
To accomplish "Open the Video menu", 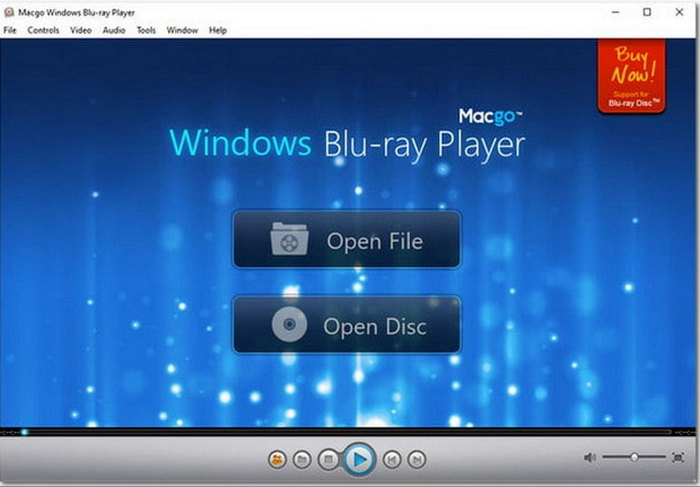I will pyautogui.click(x=81, y=30).
